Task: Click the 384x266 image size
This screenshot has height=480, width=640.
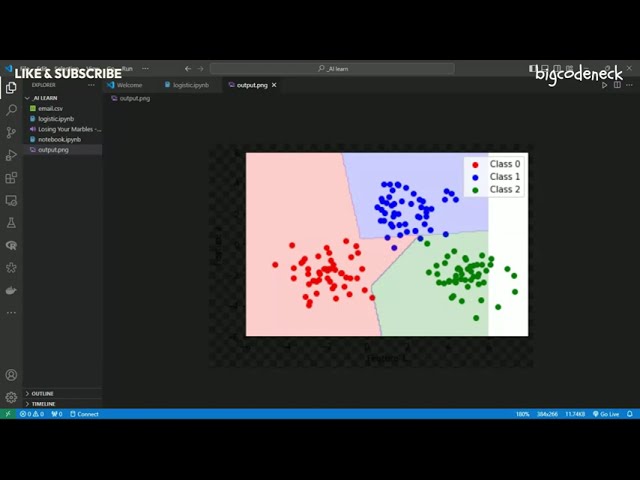Action: tap(547, 414)
